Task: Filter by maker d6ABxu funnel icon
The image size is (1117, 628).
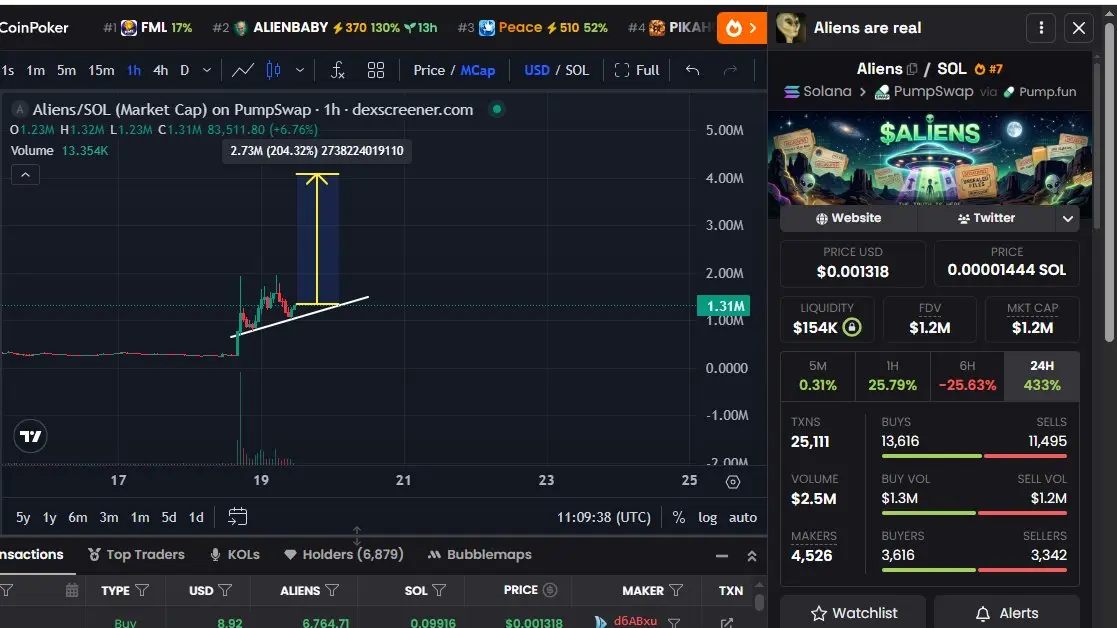Action: [673, 622]
